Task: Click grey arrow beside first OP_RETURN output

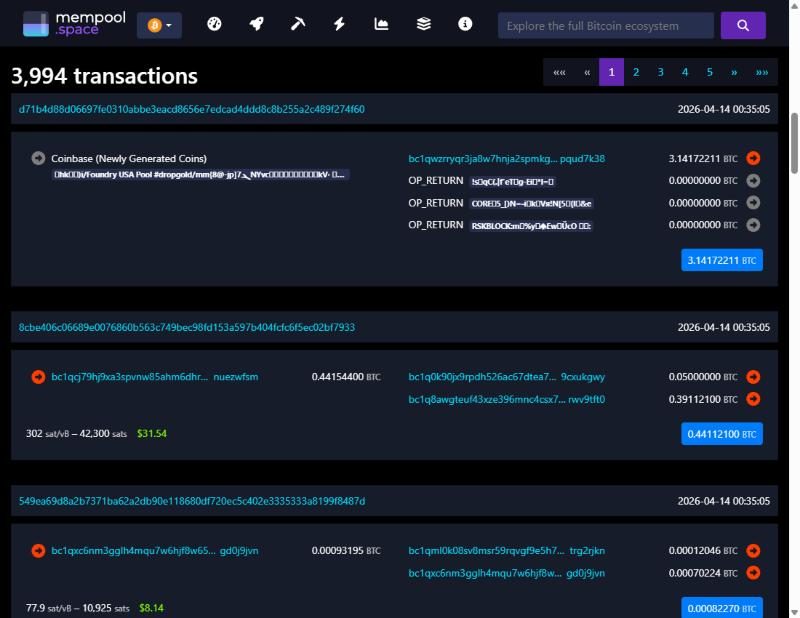Action: 753,181
